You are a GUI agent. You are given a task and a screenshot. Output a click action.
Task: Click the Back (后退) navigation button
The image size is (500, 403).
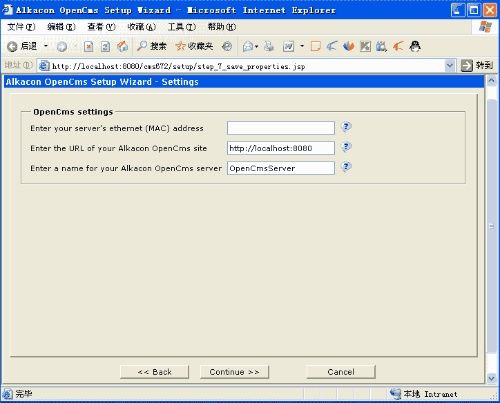(22, 46)
